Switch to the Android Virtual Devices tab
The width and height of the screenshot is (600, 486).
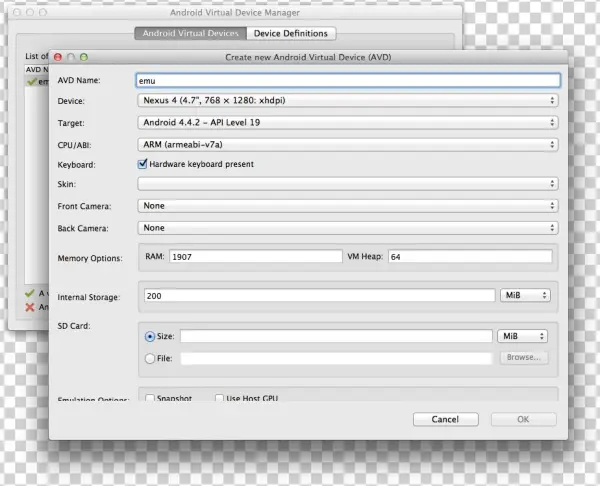pyautogui.click(x=190, y=33)
